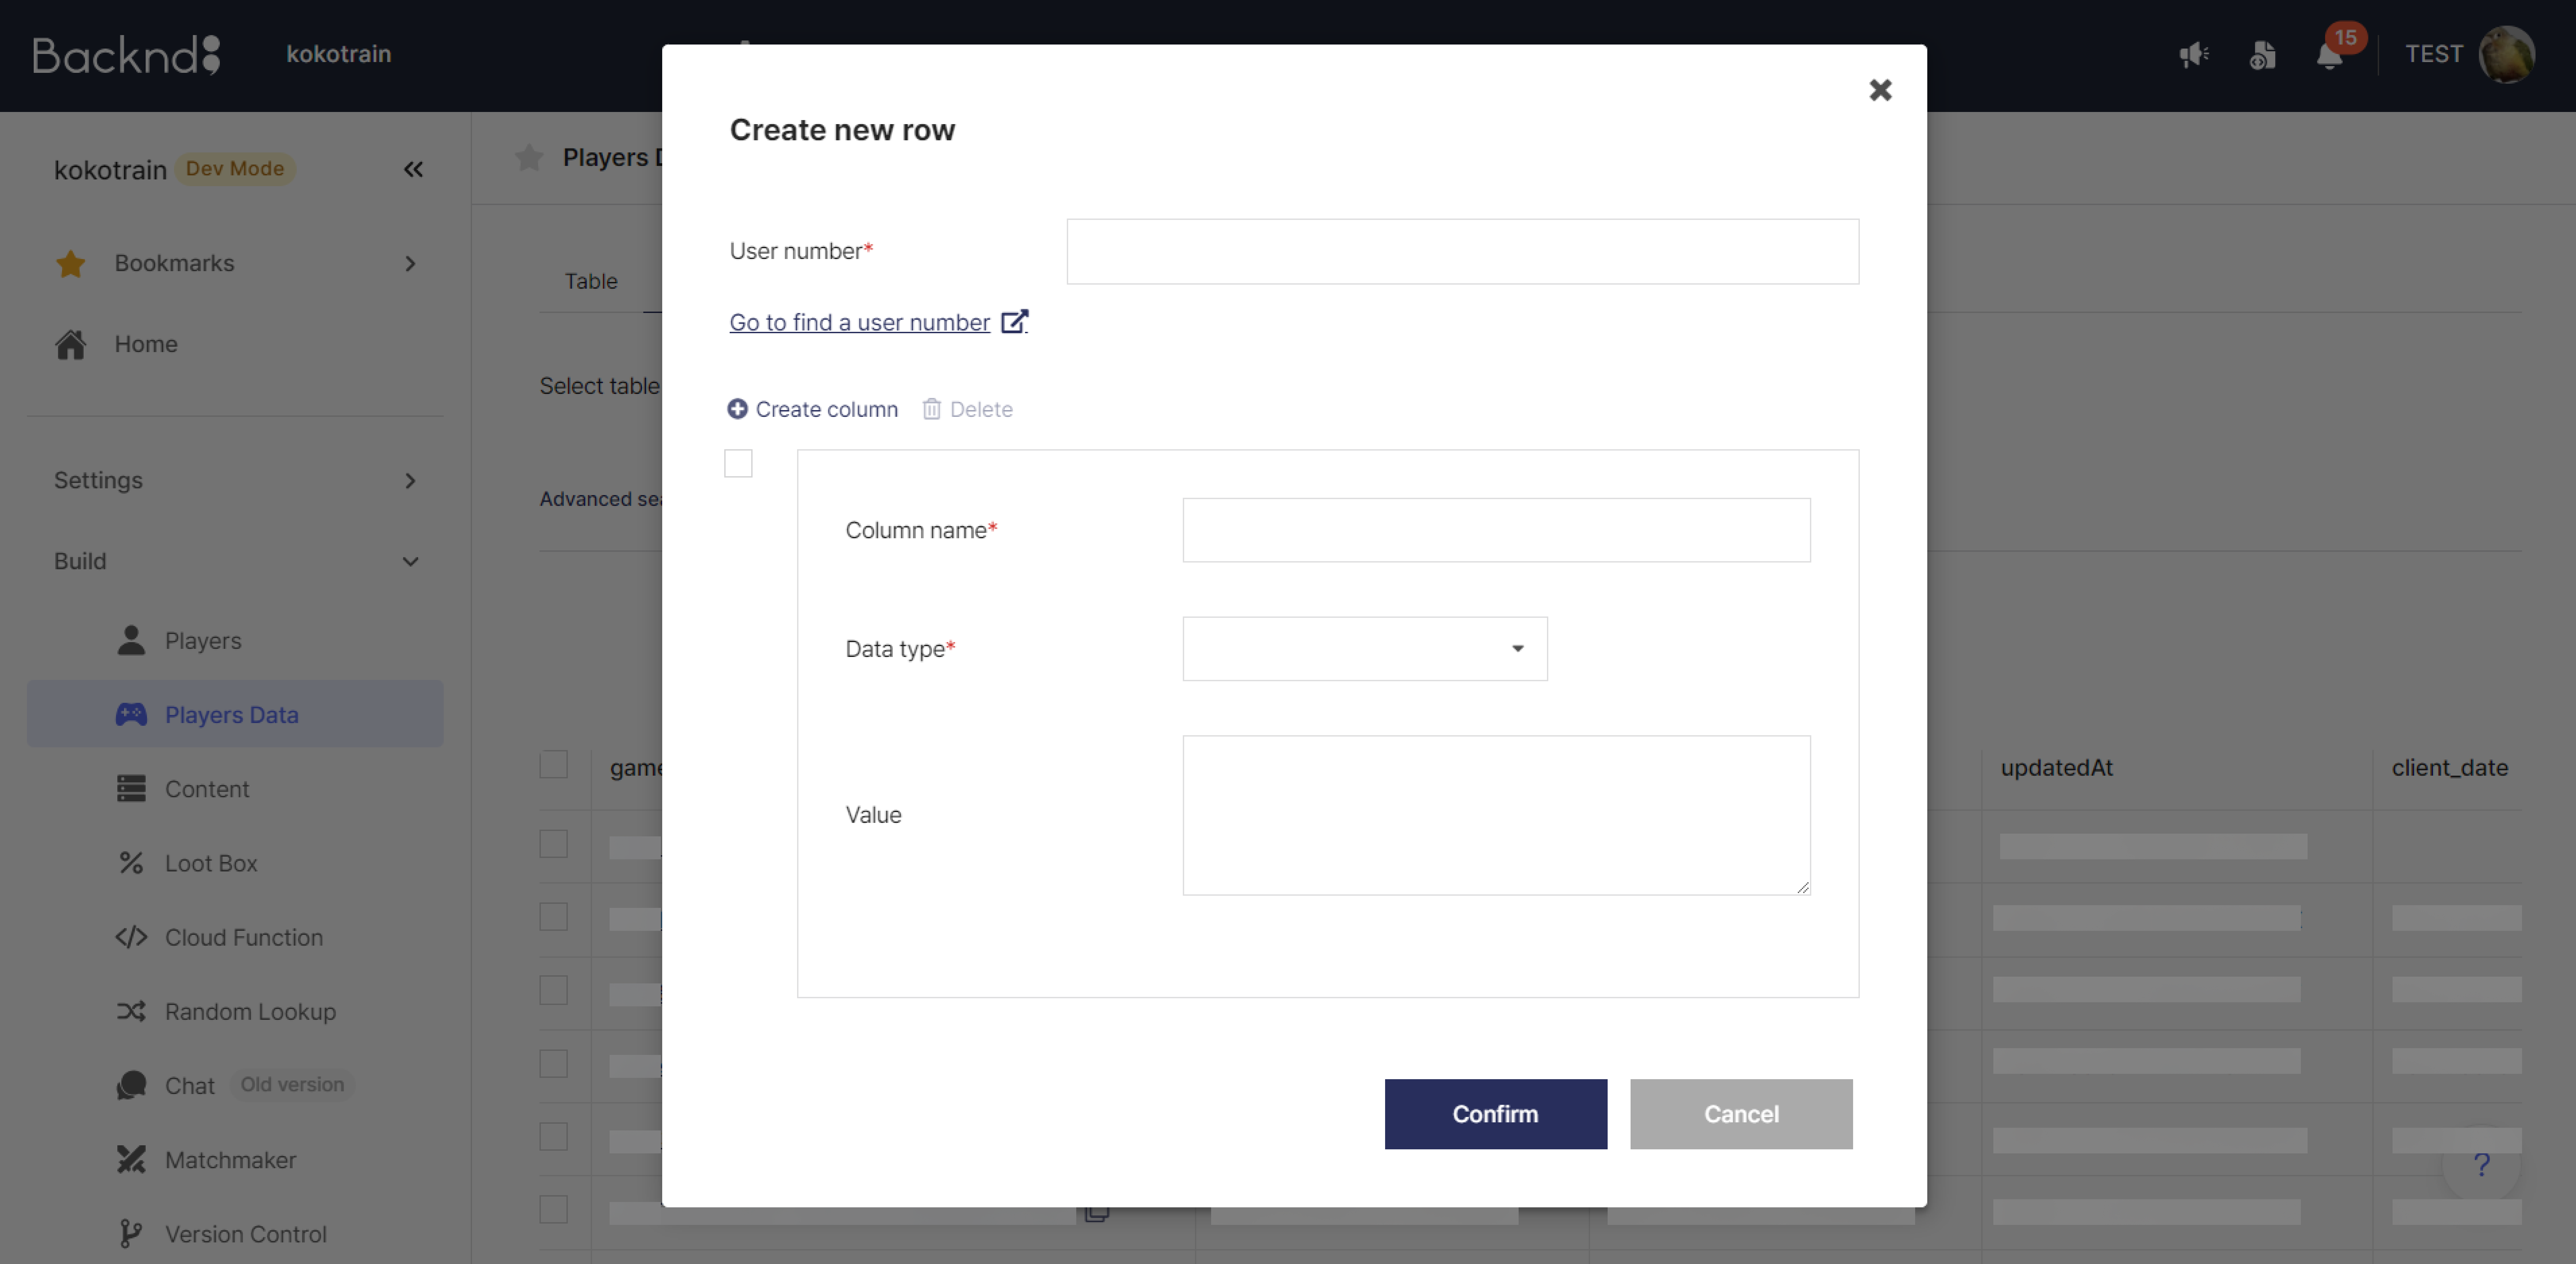2576x1264 pixels.
Task: Click the Settings section label
Action: pos(98,481)
